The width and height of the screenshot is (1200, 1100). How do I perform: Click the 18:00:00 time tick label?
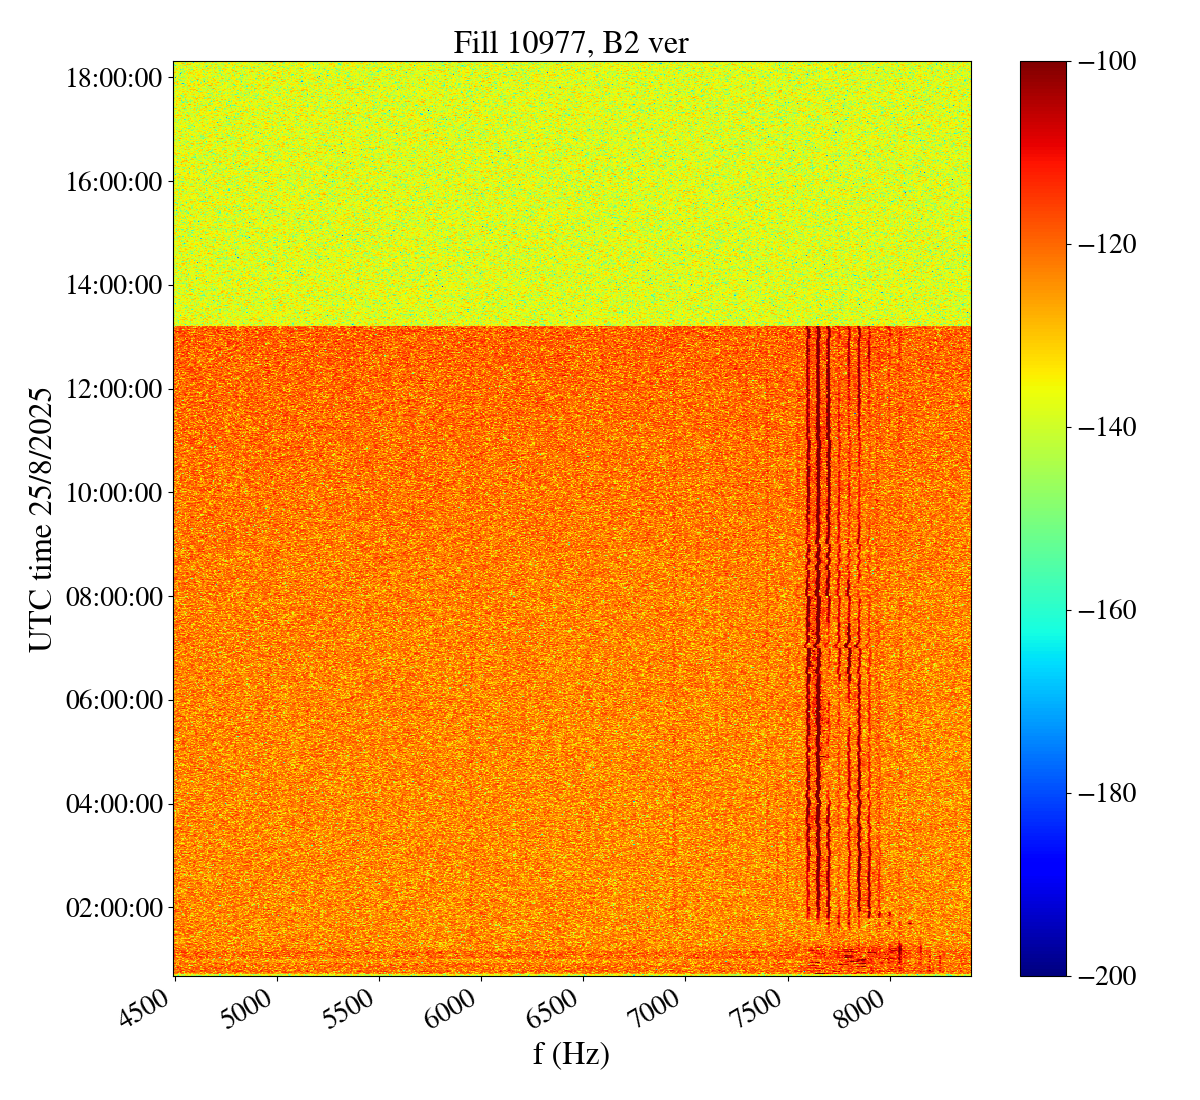tap(114, 78)
